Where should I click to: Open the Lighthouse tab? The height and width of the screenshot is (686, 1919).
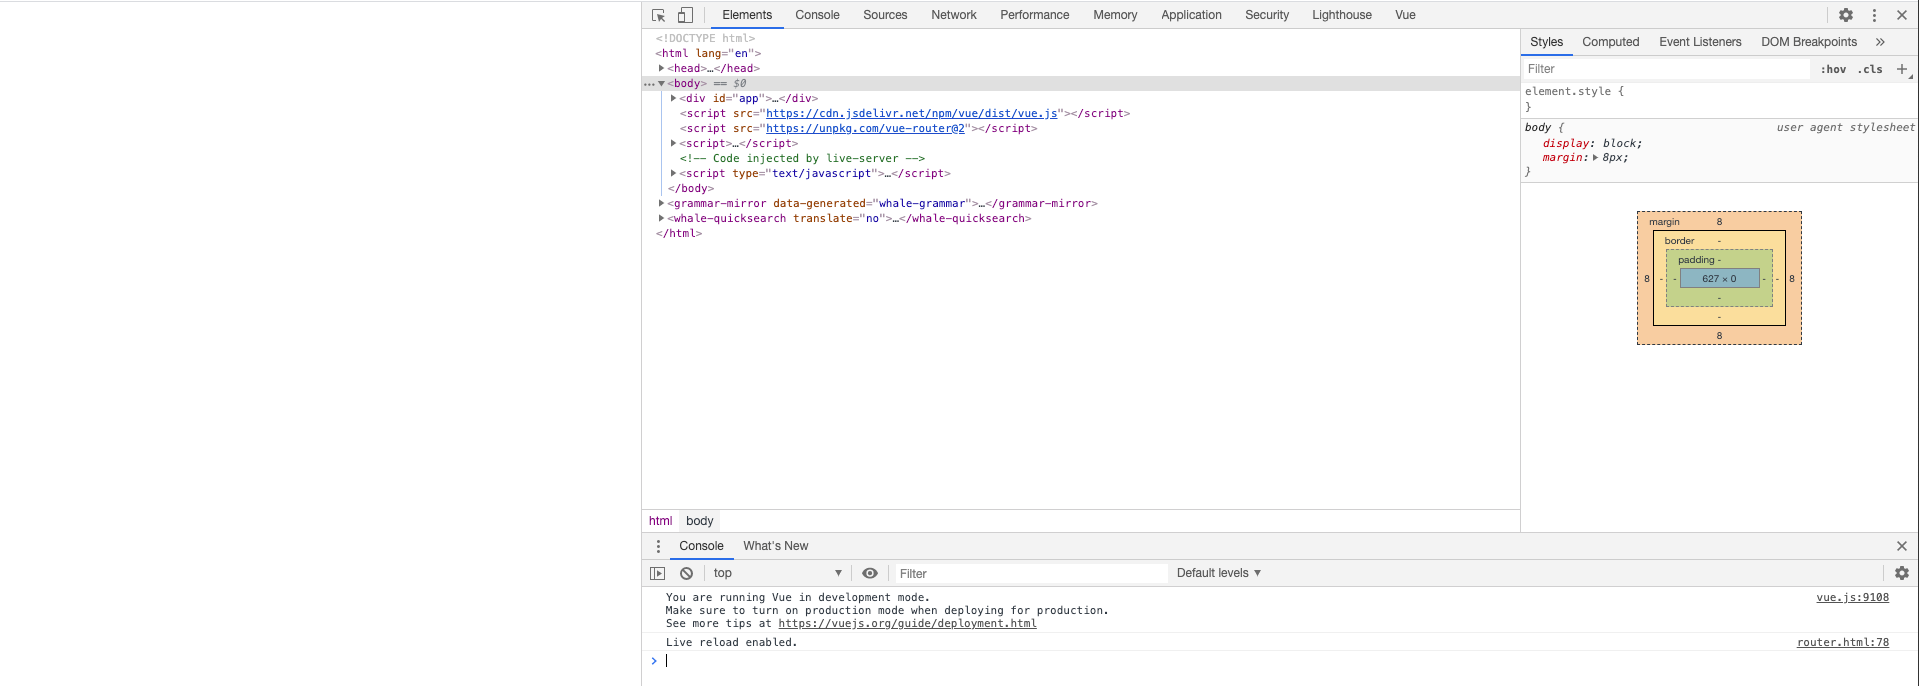(1342, 15)
